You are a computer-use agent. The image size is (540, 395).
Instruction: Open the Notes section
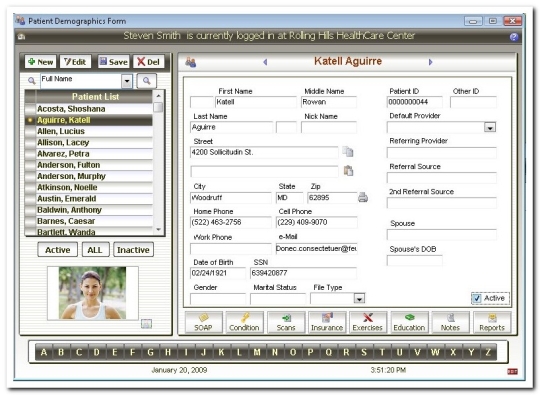point(450,323)
